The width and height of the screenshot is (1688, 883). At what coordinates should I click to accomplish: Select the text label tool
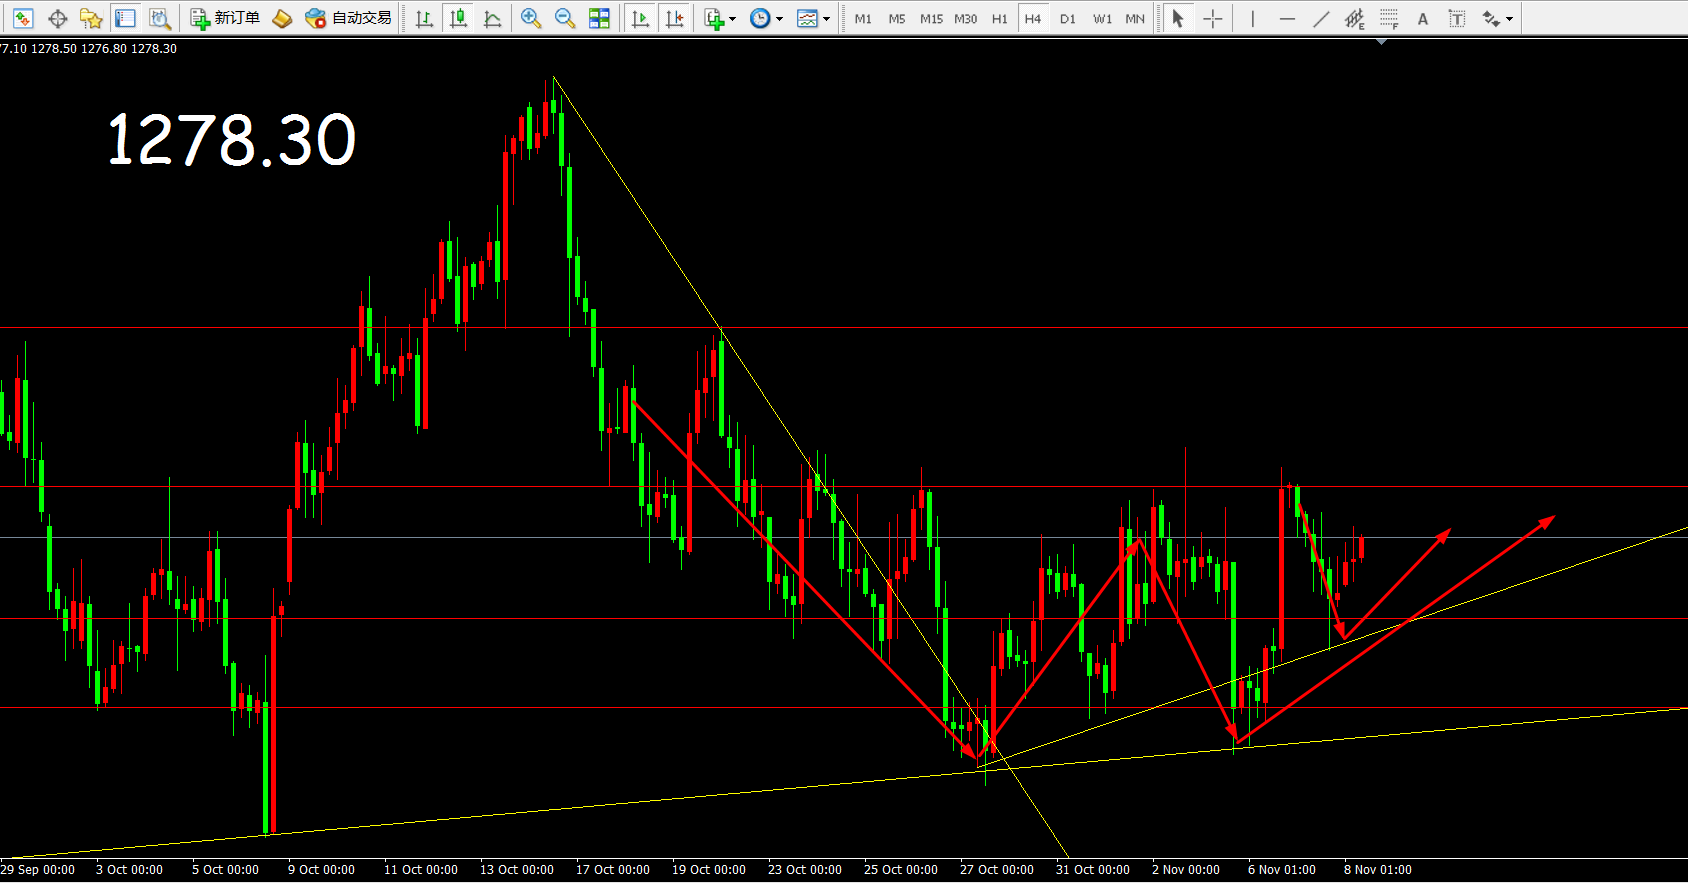(x=1457, y=18)
